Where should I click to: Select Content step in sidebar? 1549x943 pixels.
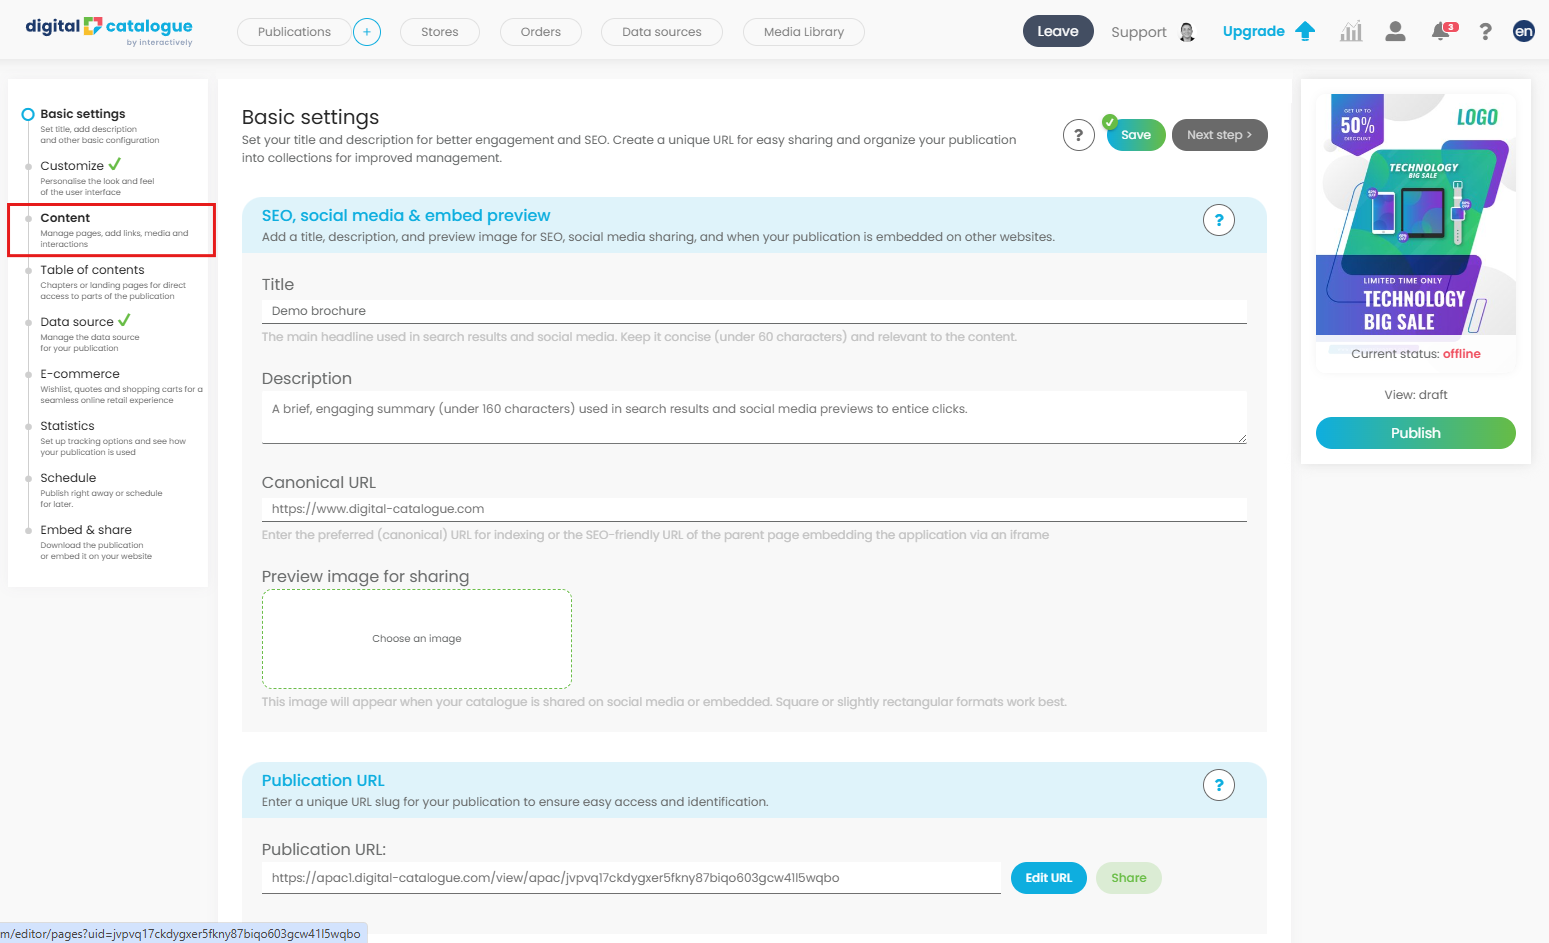pyautogui.click(x=66, y=218)
